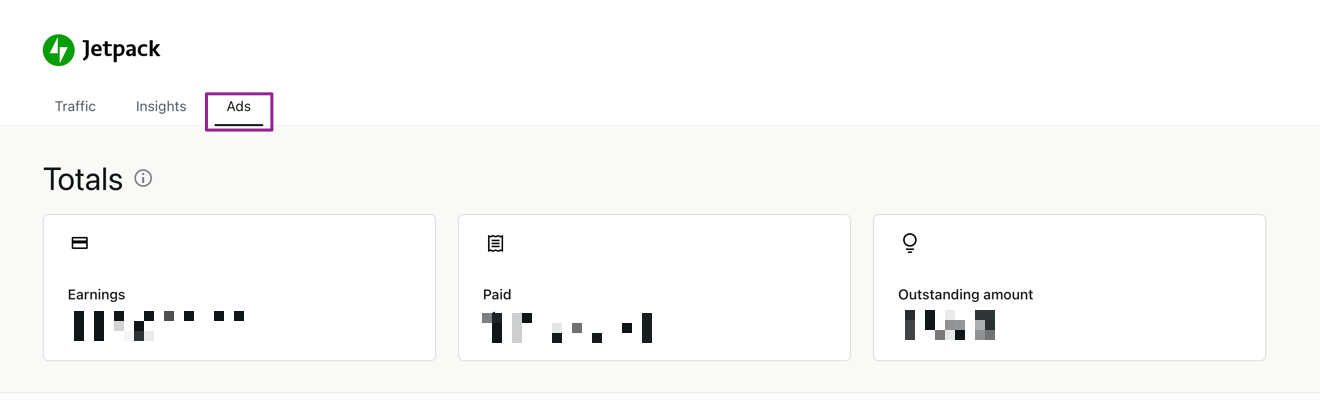Viewport: 1320px width, 400px height.
Task: Open the Insights tab
Action: [x=161, y=106]
